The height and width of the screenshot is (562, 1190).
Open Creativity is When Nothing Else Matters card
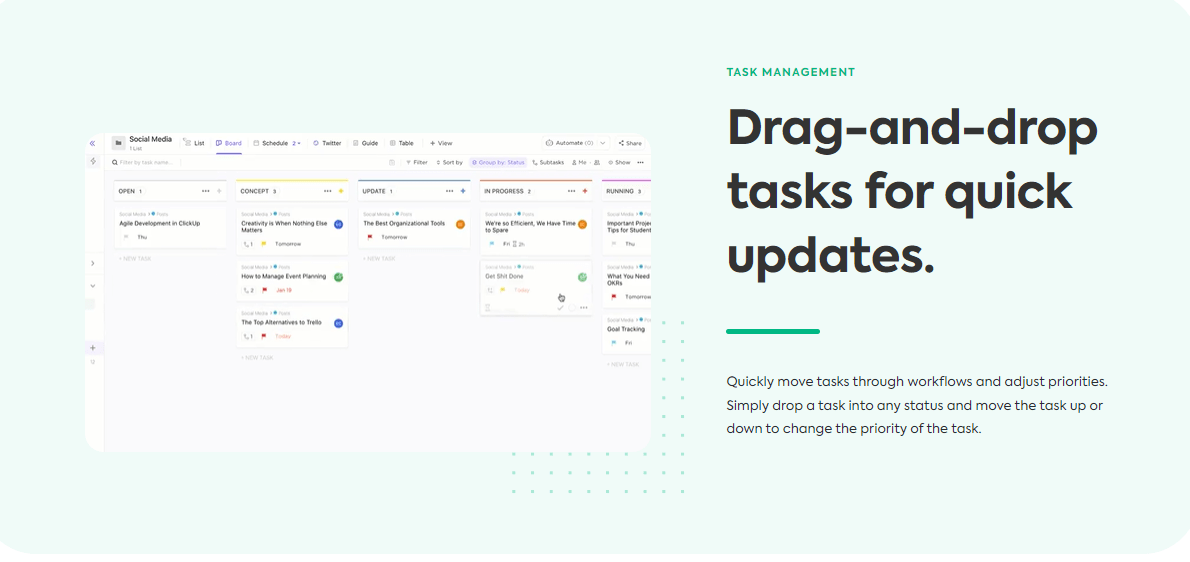tap(292, 231)
